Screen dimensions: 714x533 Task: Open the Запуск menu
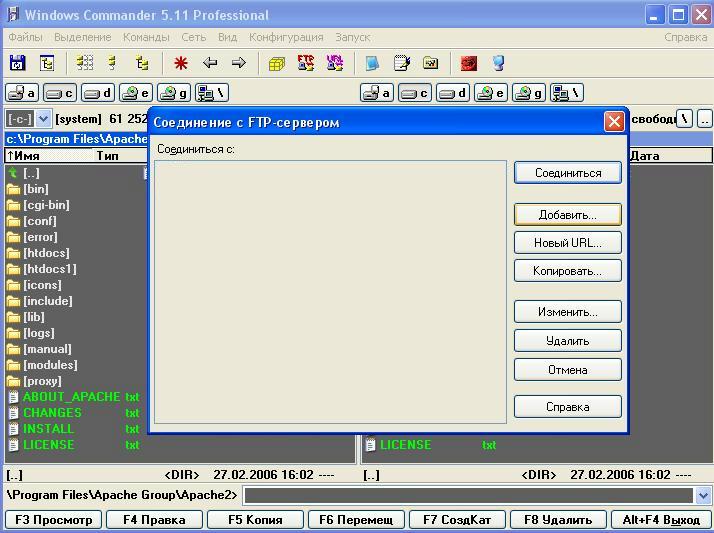pos(352,37)
